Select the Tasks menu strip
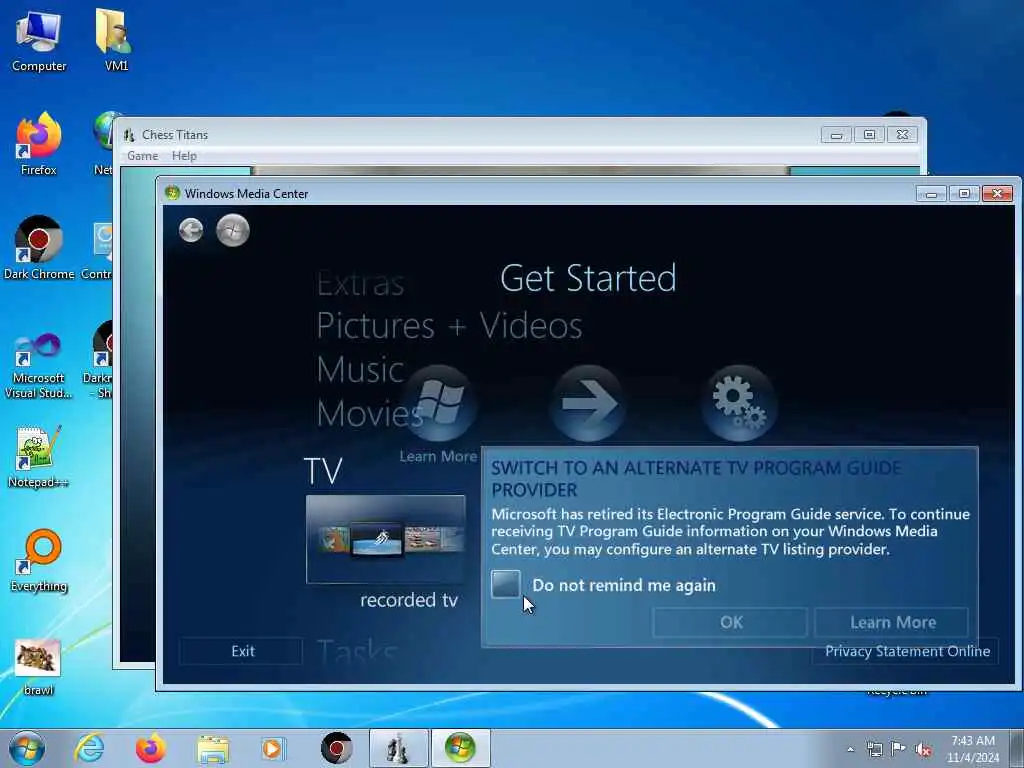The width and height of the screenshot is (1024, 768). (x=357, y=651)
